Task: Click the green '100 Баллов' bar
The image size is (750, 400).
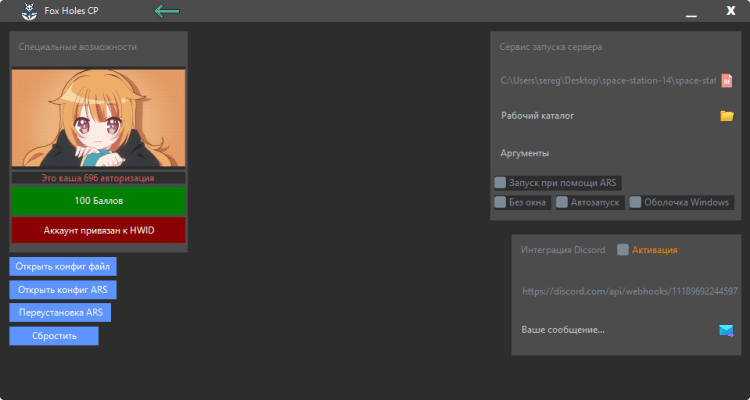Action: tap(98, 201)
